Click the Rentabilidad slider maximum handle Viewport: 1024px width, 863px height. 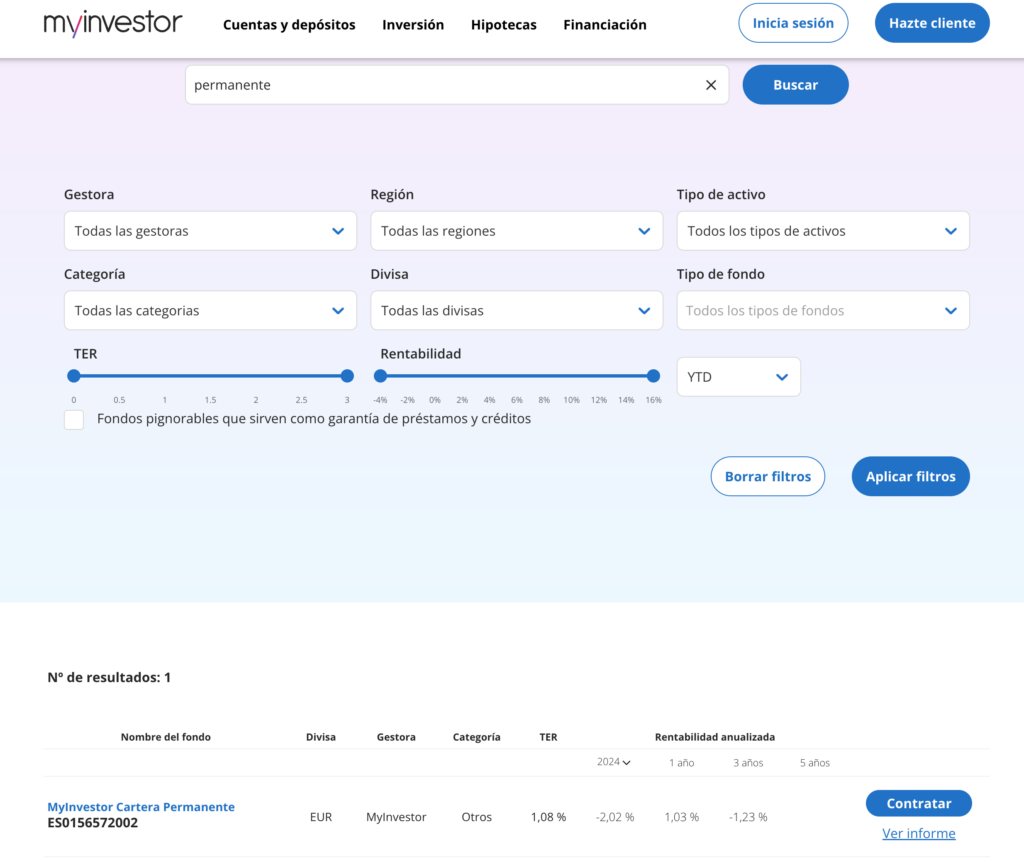[653, 376]
